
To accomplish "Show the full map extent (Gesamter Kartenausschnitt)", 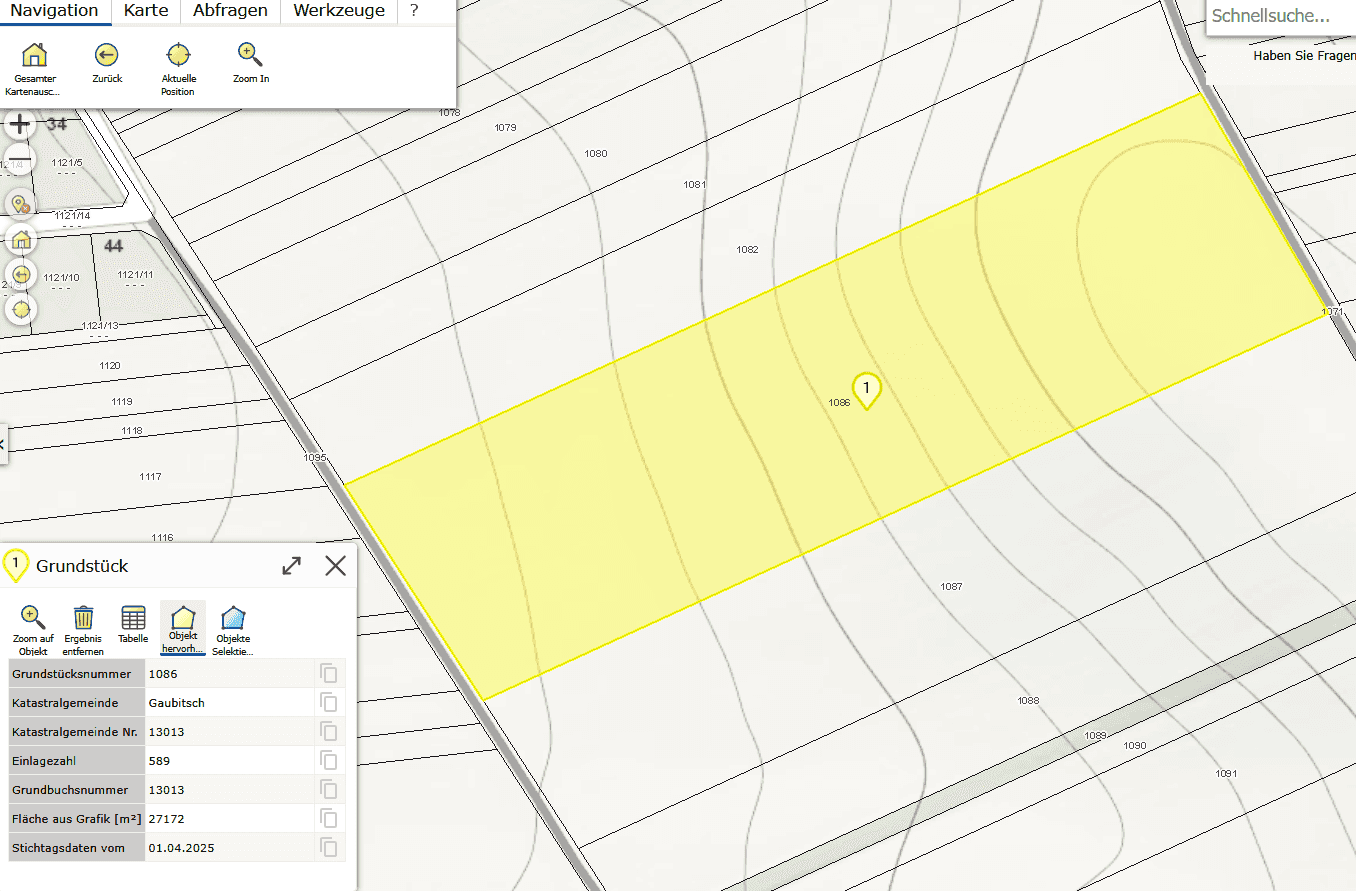I will (x=35, y=68).
